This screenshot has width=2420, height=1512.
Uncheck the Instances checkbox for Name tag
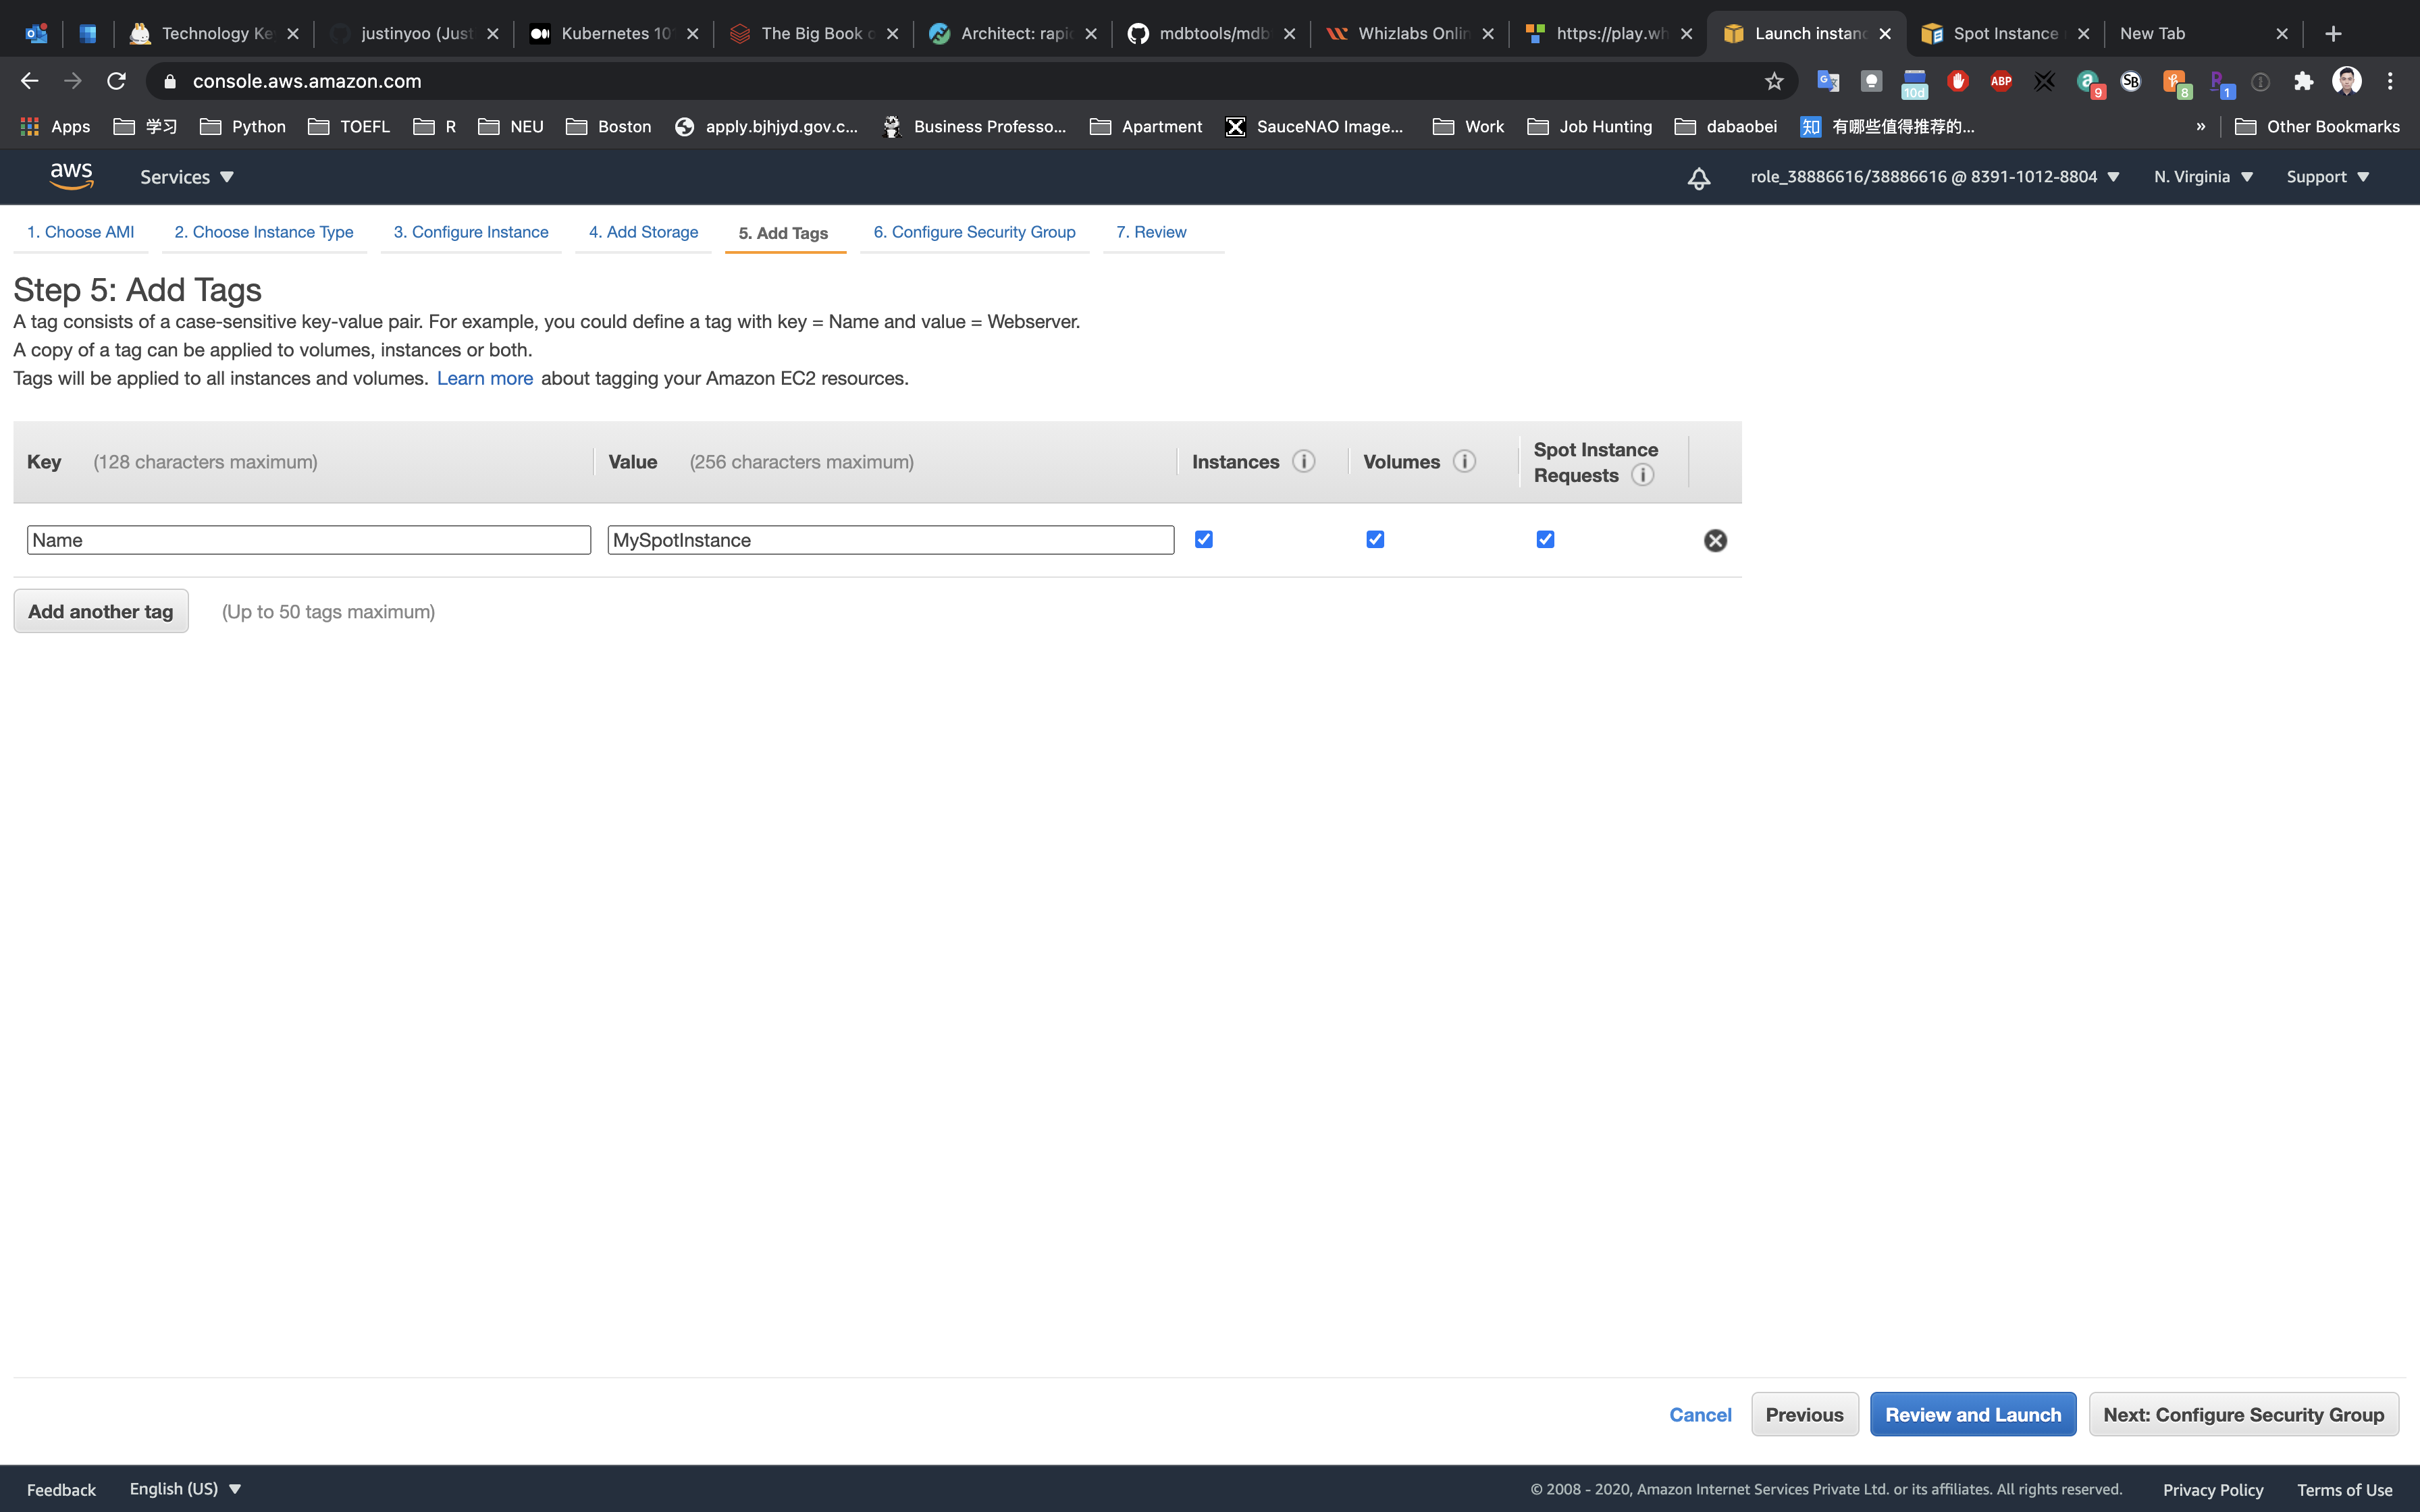tap(1204, 539)
